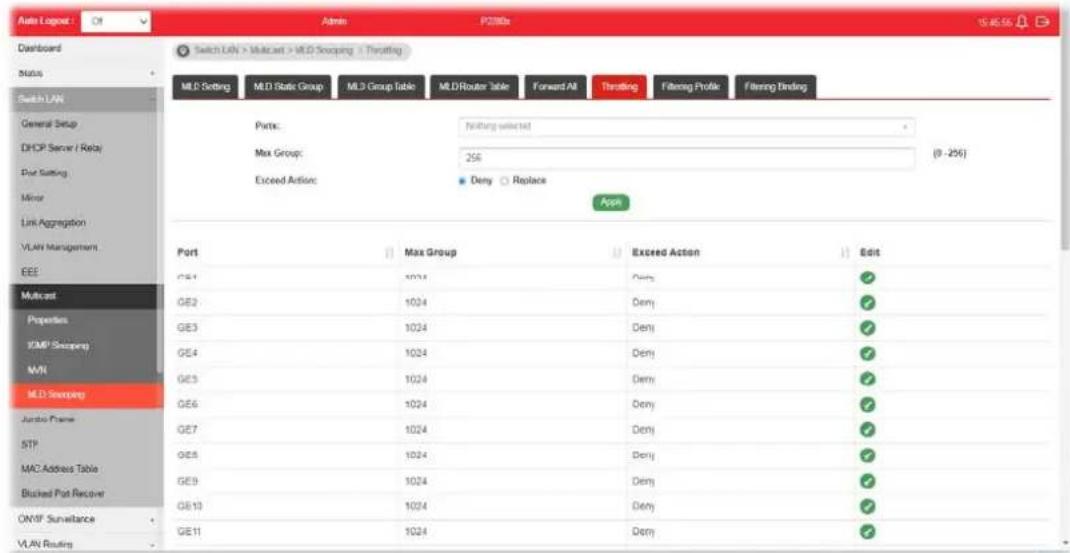
Task: Click the Port column header
Action: point(187,253)
